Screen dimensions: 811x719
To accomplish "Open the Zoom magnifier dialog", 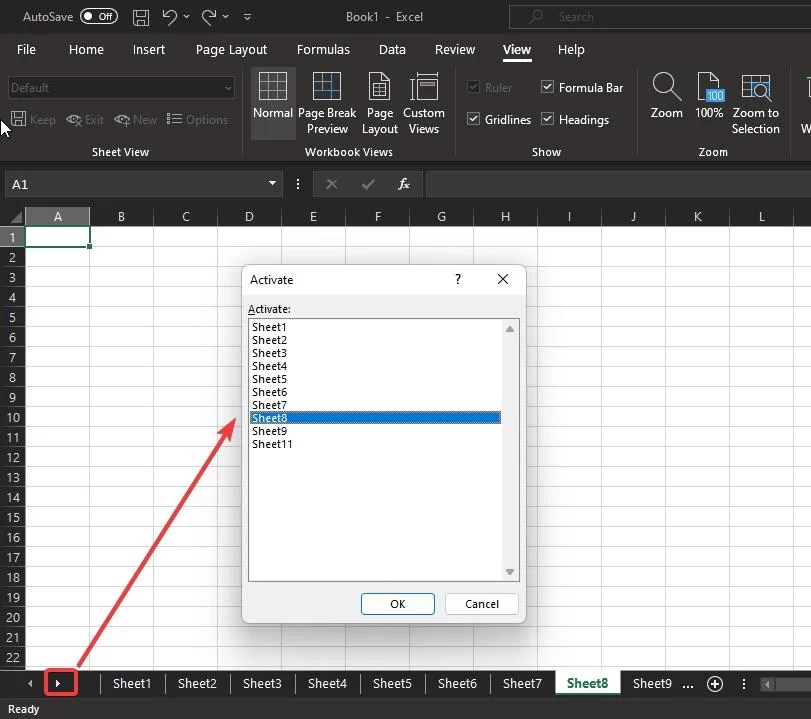I will tap(666, 96).
